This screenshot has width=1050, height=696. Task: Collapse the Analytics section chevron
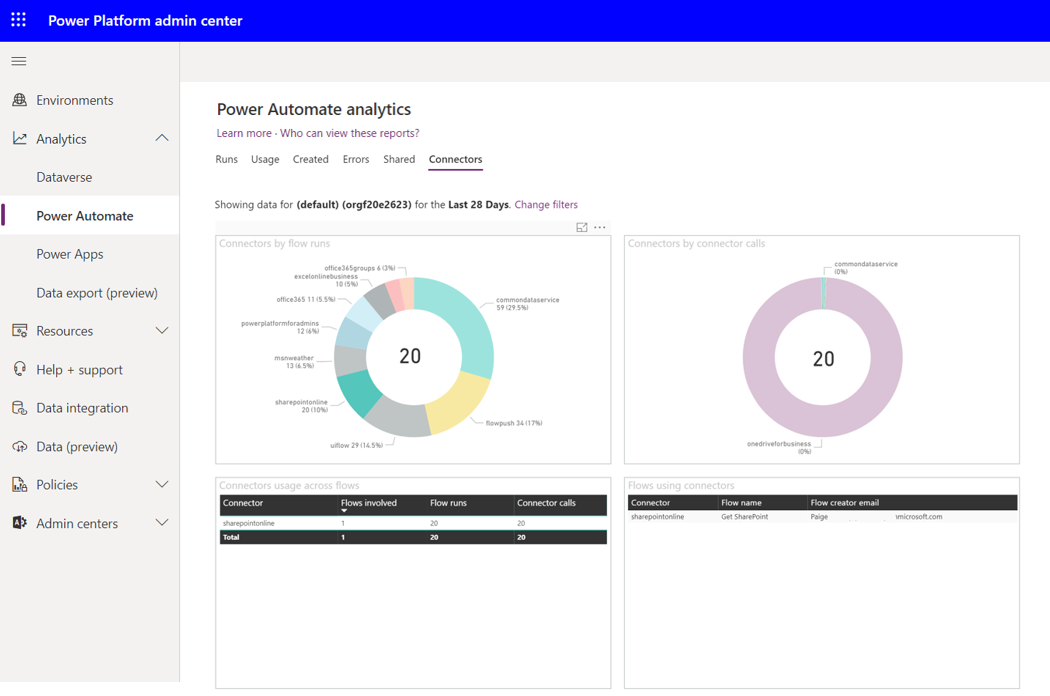point(161,138)
